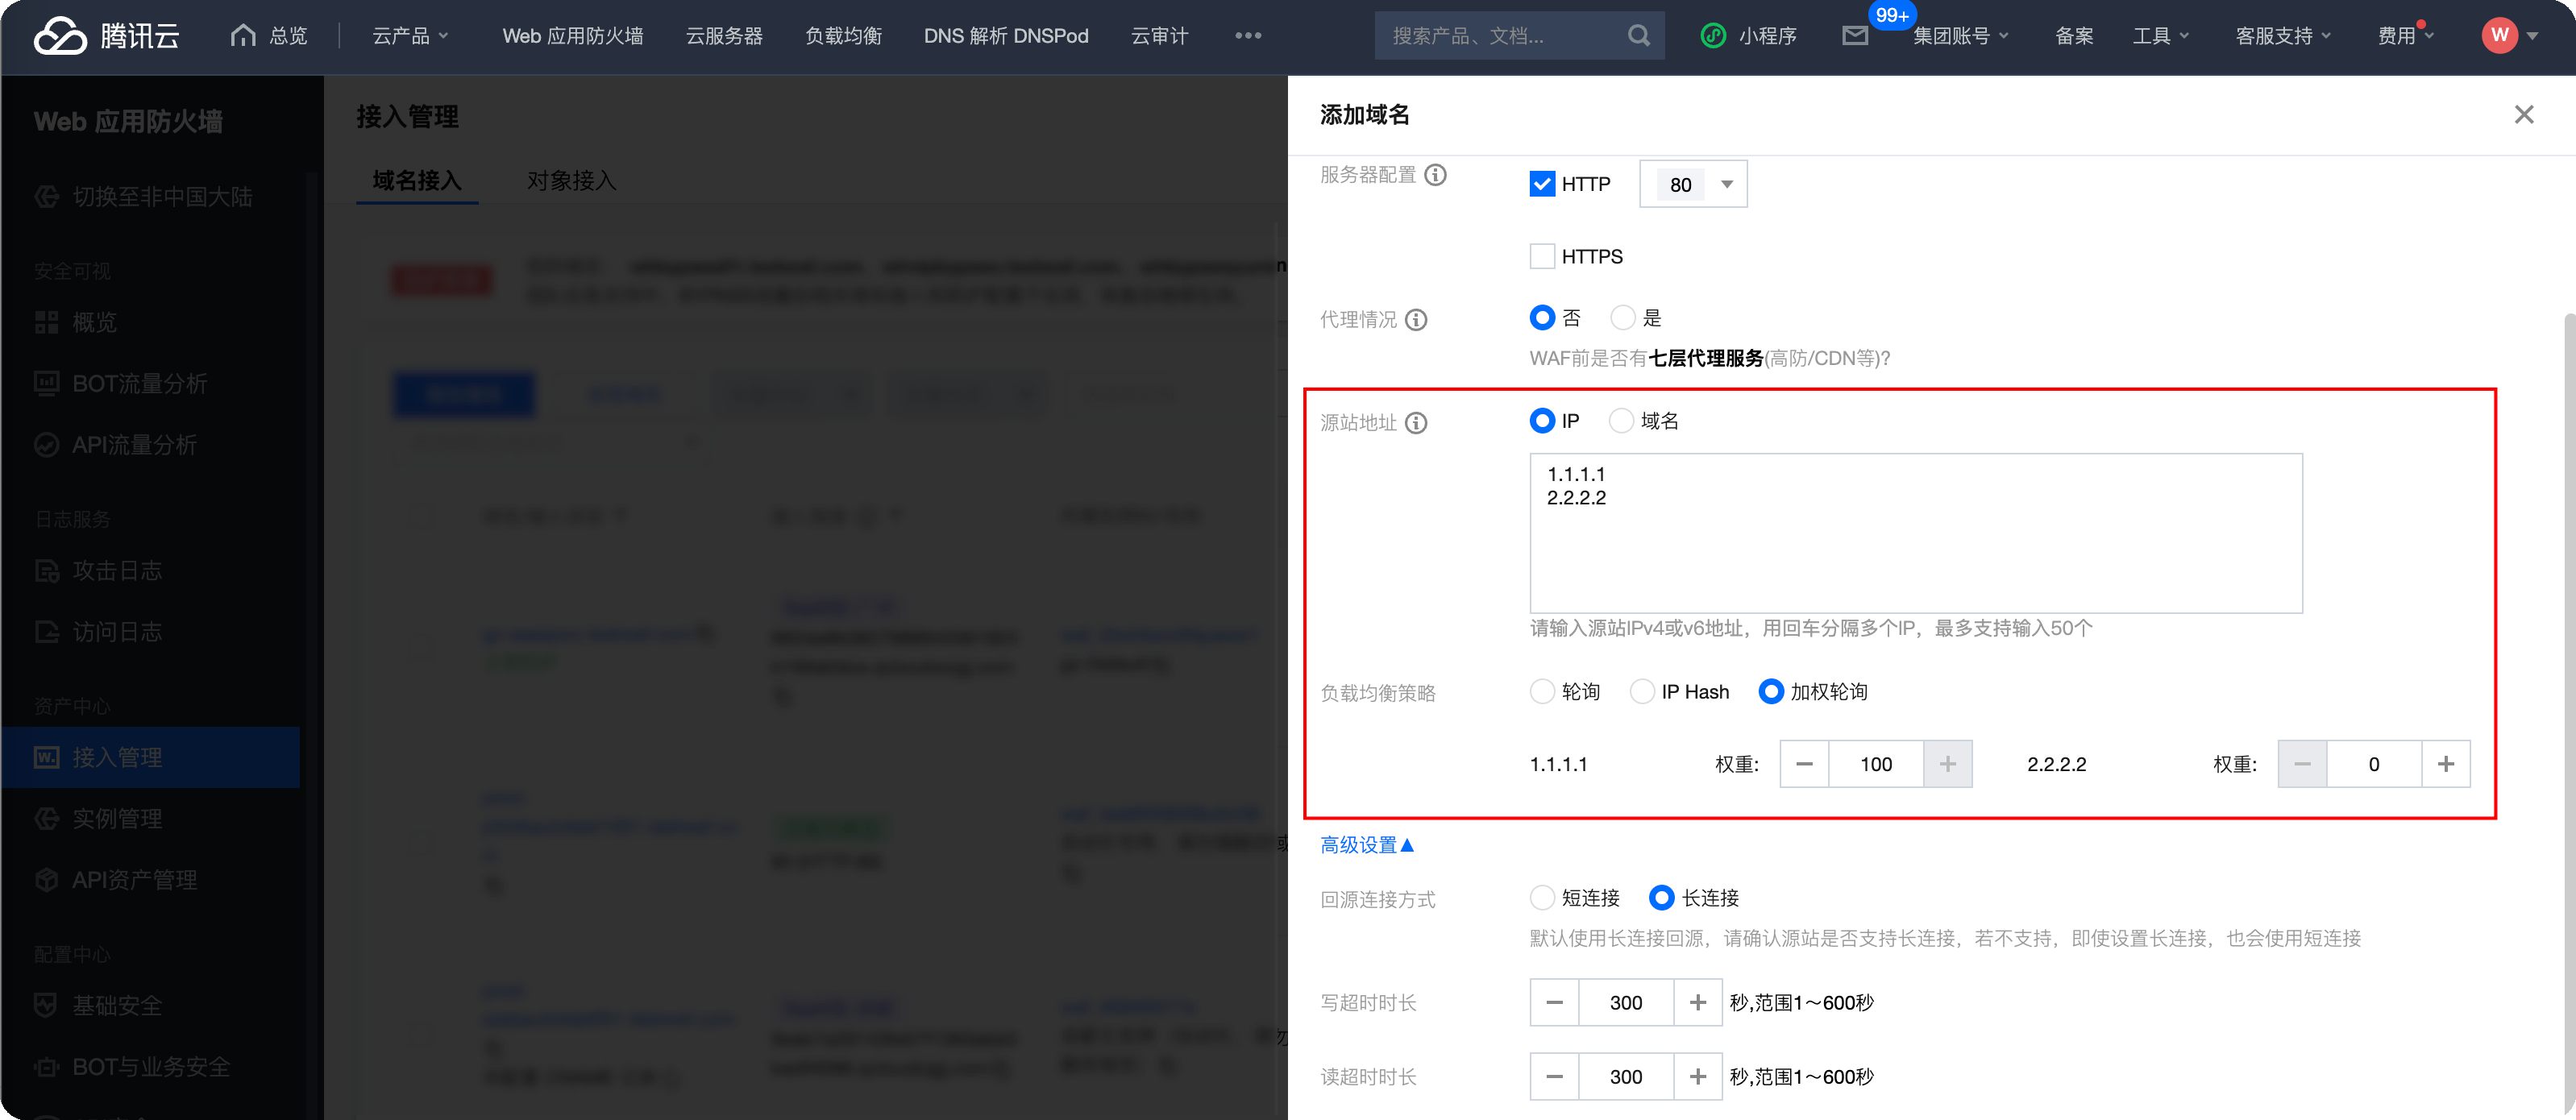Click the info icon beside 服务器配置
Screen dimensions: 2576x1120
[1435, 175]
